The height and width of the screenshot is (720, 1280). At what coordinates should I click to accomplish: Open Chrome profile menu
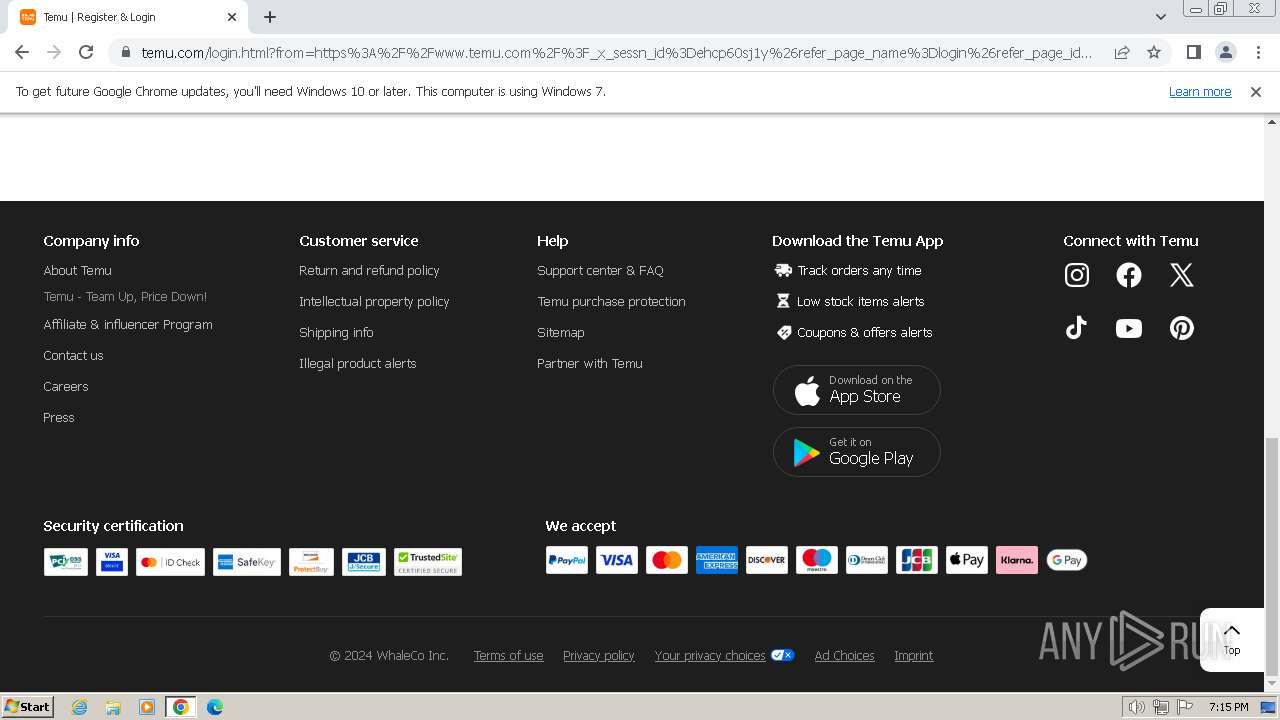point(1225,52)
